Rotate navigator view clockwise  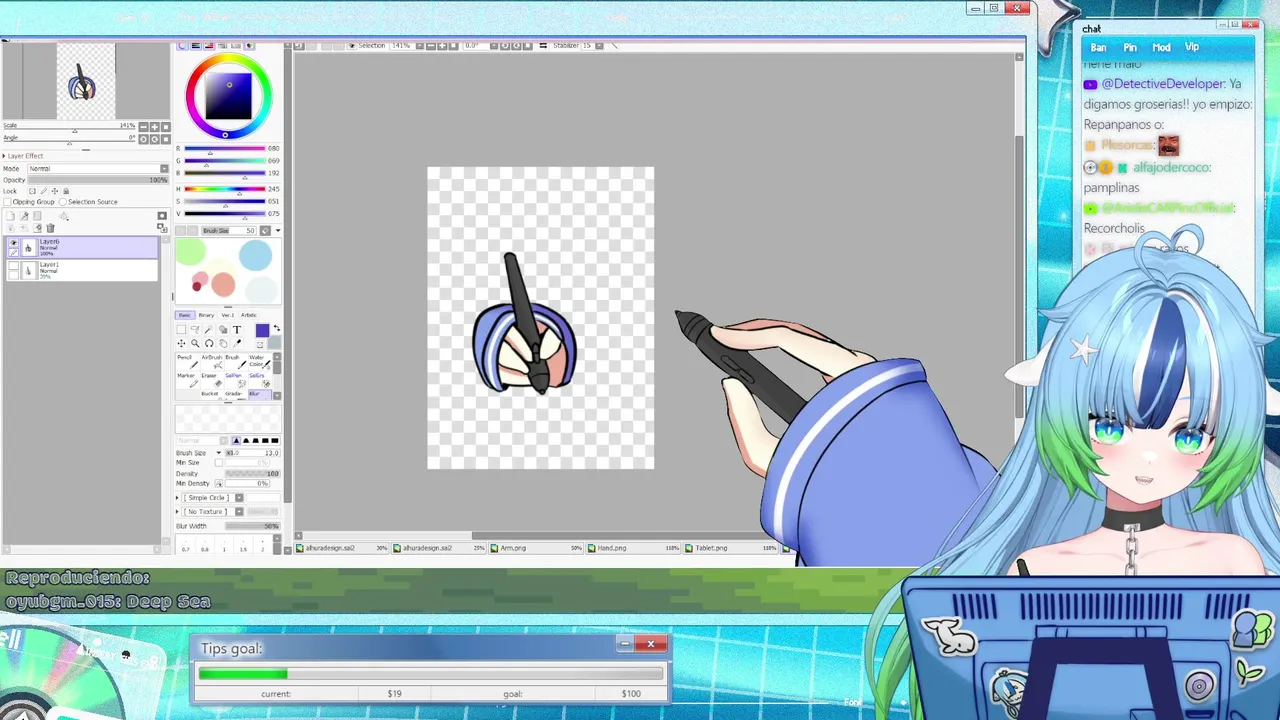[155, 139]
